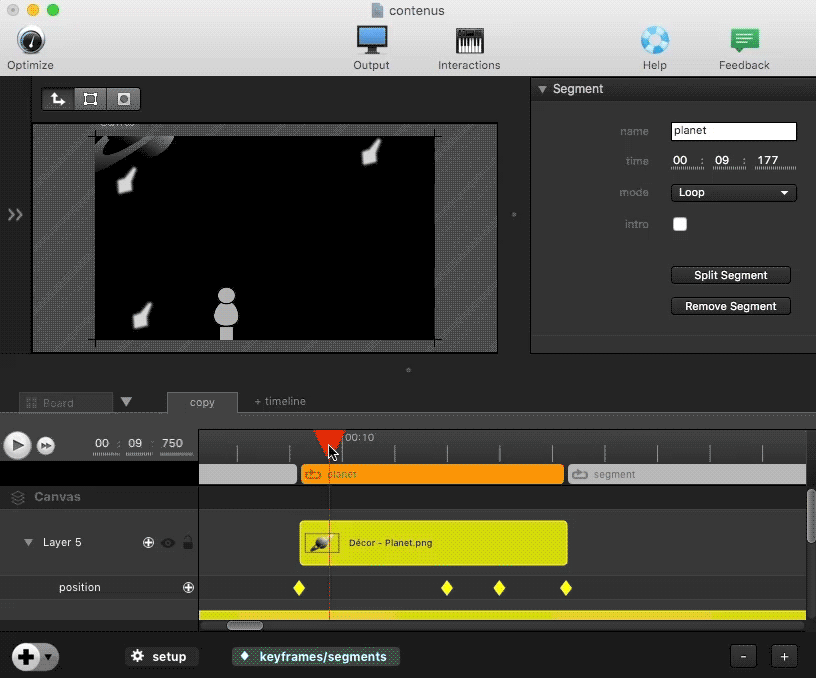Click the Remove Segment button
This screenshot has width=816, height=678.
730,306
